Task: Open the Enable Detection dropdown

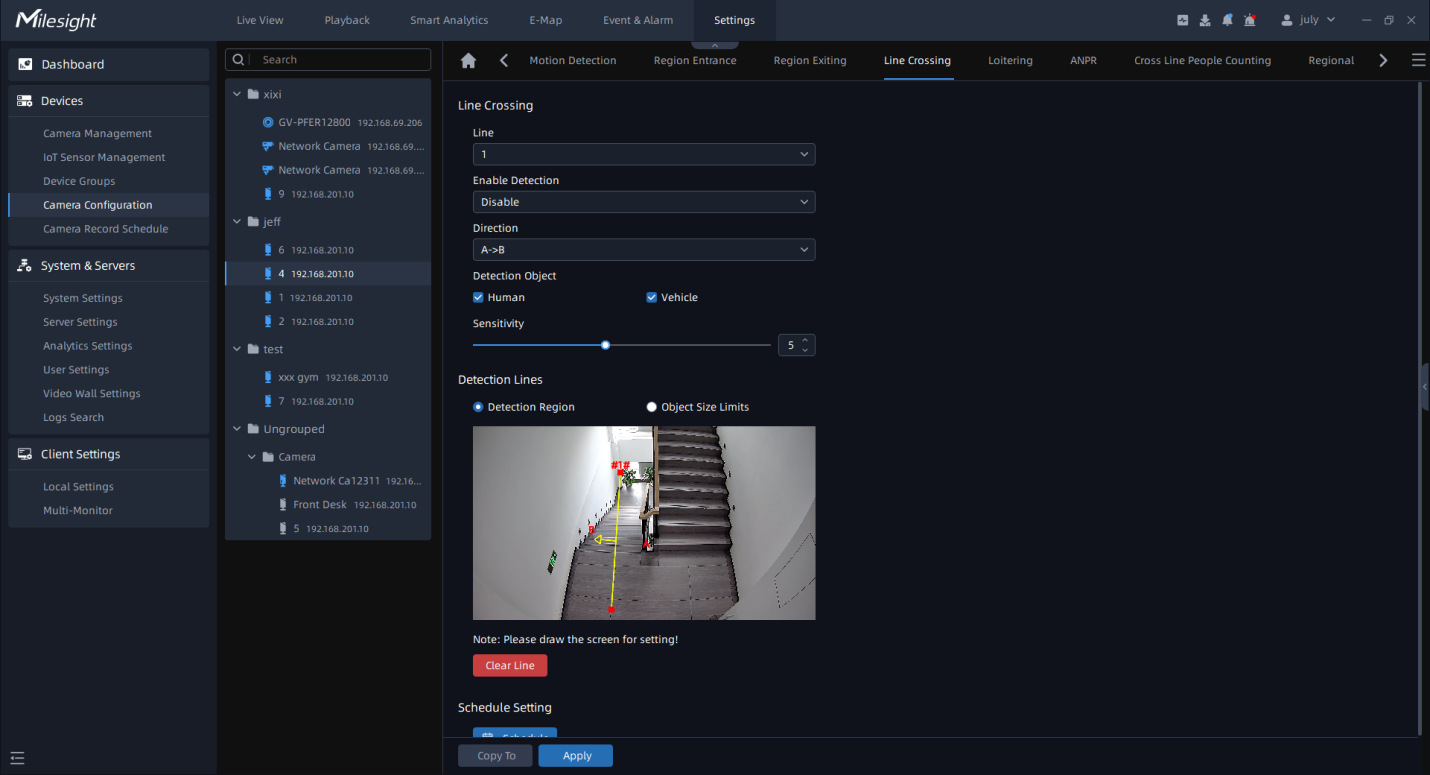Action: point(644,202)
